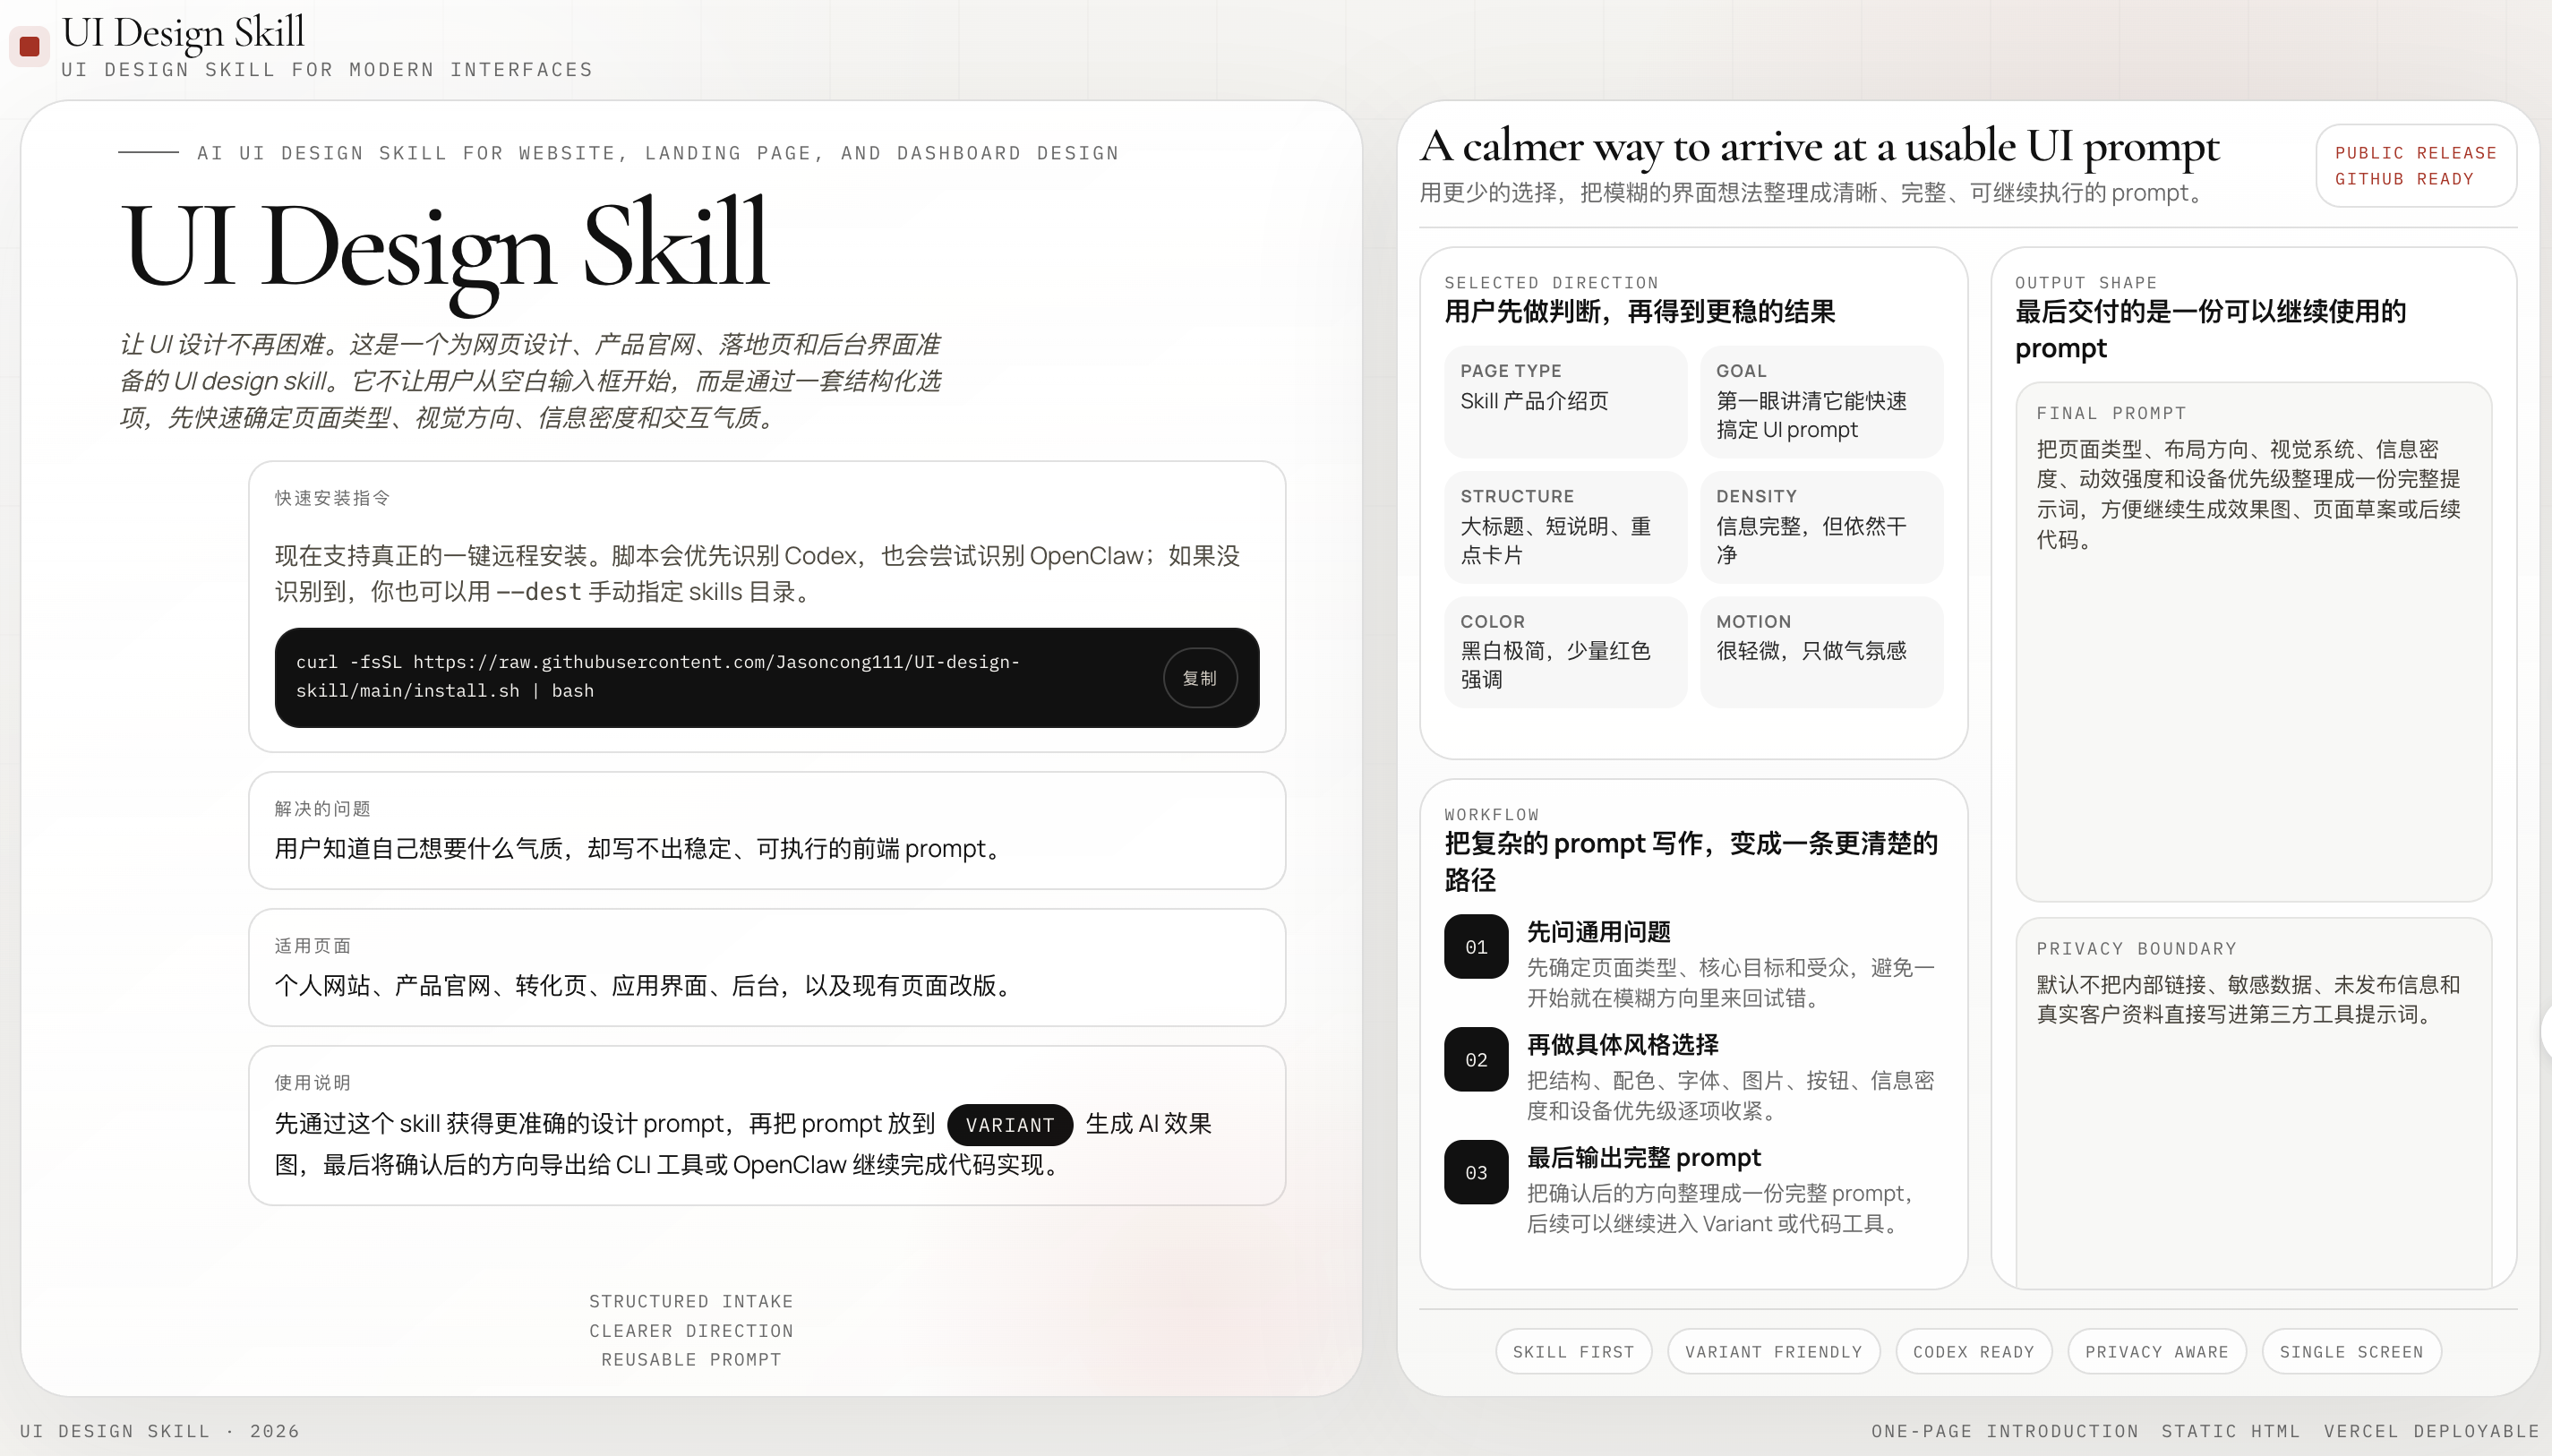Click footer text STATIC HTML
The width and height of the screenshot is (2552, 1456).
[x=2231, y=1431]
